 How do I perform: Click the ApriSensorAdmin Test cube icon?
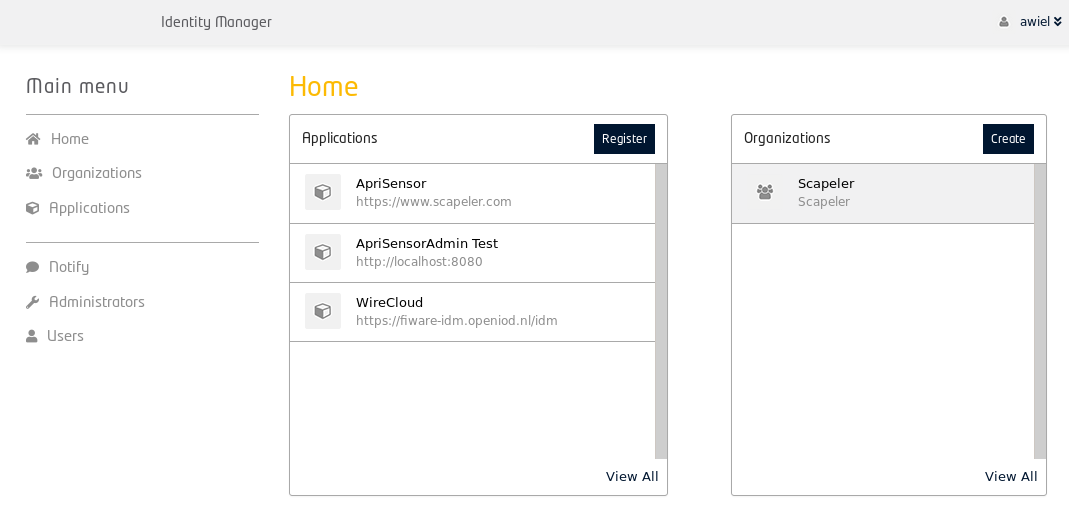pos(322,252)
